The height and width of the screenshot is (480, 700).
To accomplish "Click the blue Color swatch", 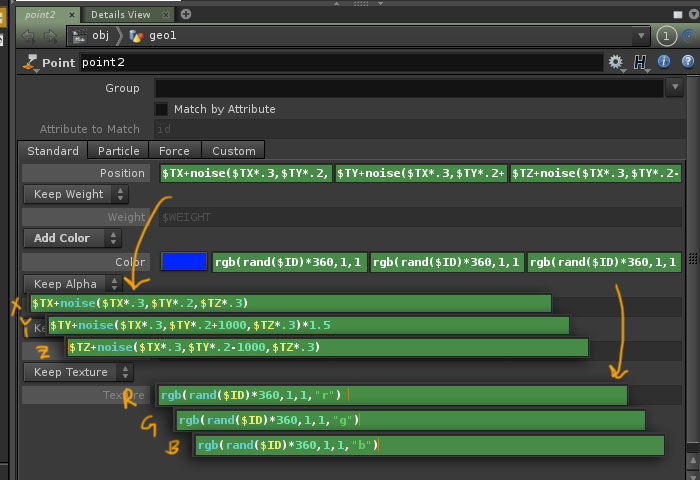I will [184, 262].
